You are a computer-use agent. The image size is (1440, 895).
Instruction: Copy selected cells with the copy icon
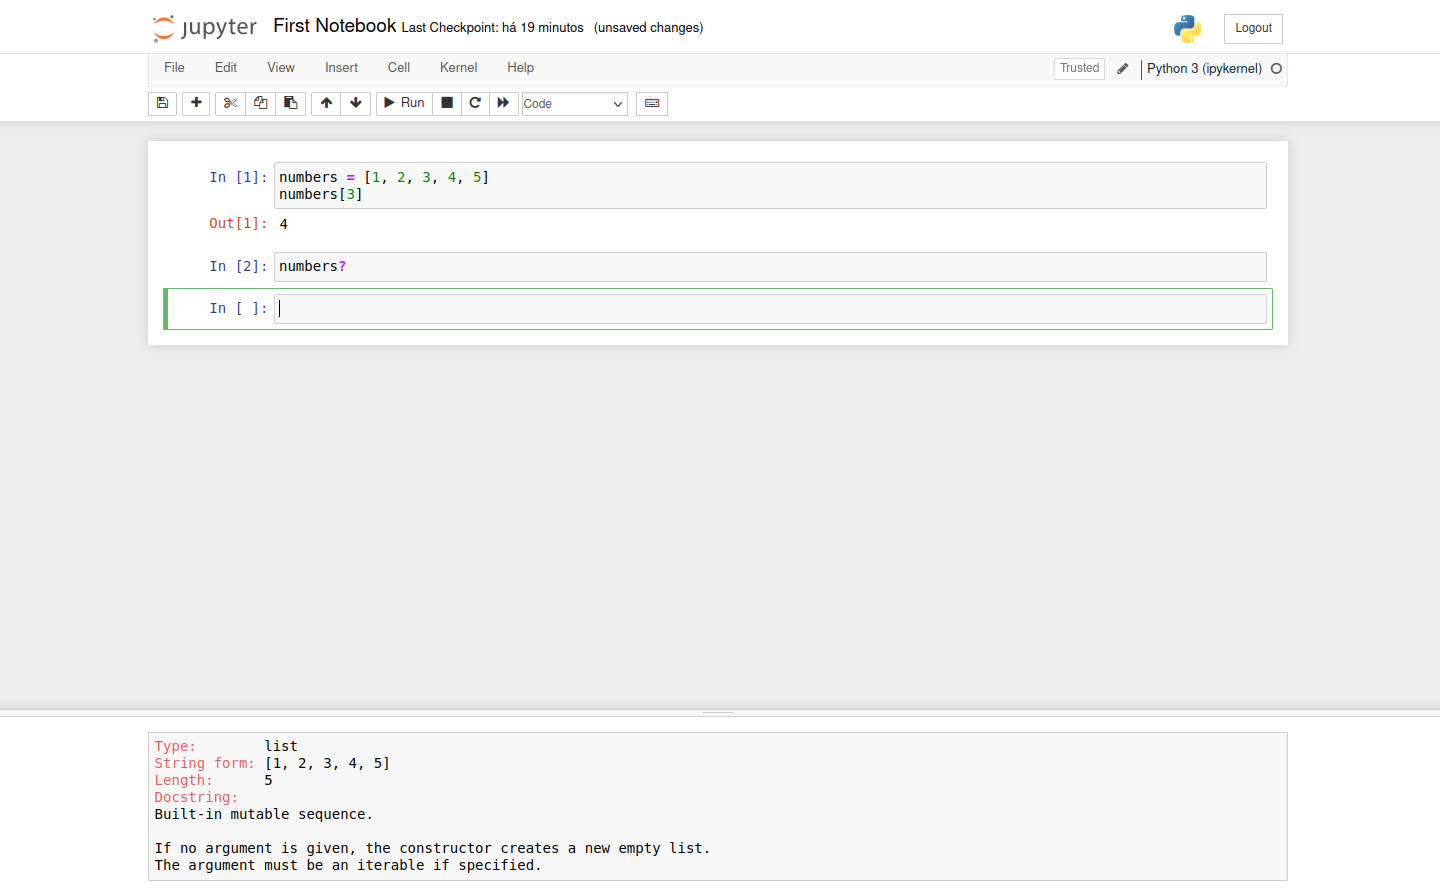[260, 103]
